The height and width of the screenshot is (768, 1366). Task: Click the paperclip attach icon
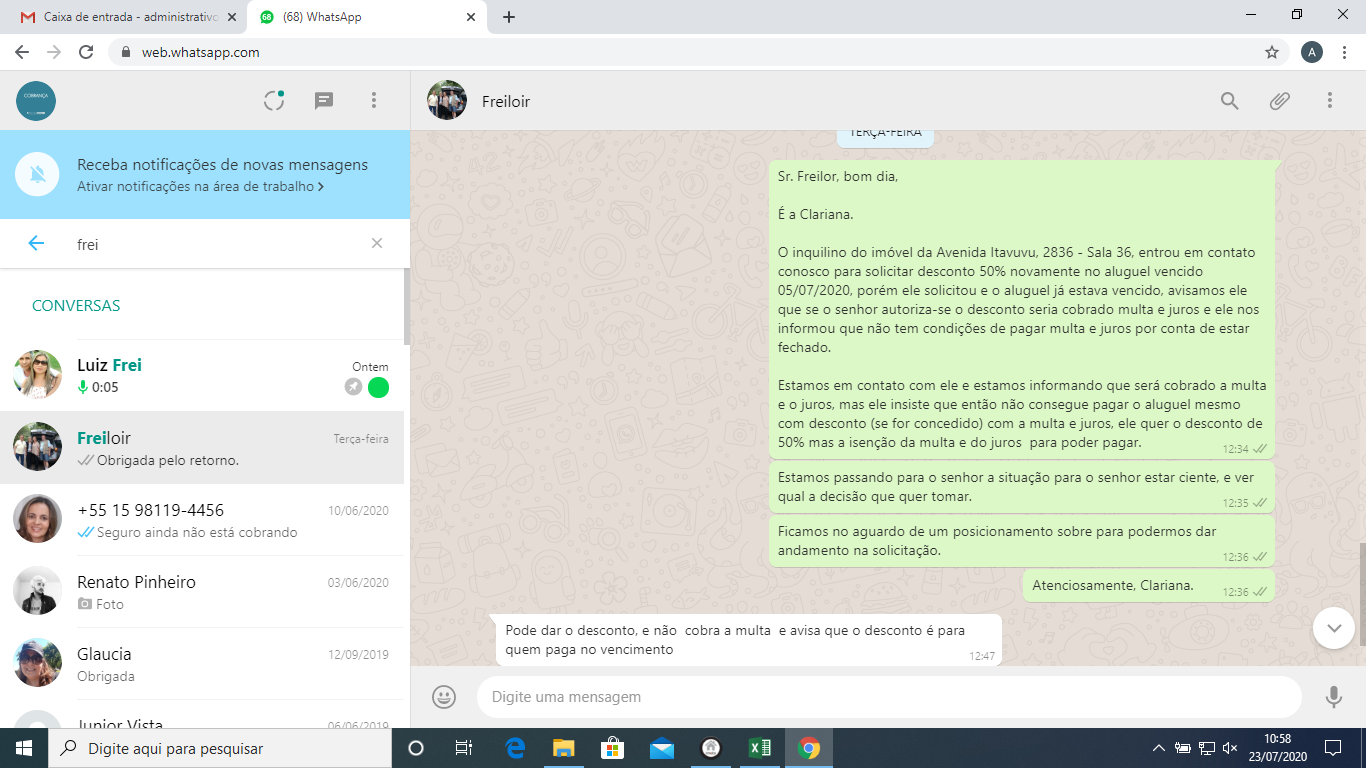coord(1280,100)
